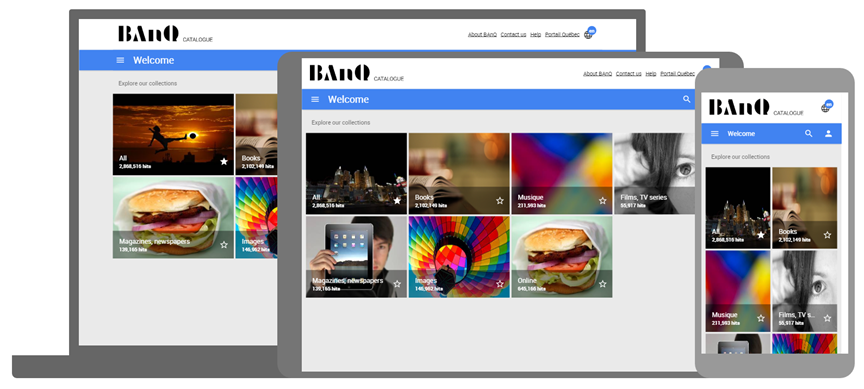This screenshot has height=389, width=864.
Task: Open About BAnQ link on laptop
Action: pos(482,34)
